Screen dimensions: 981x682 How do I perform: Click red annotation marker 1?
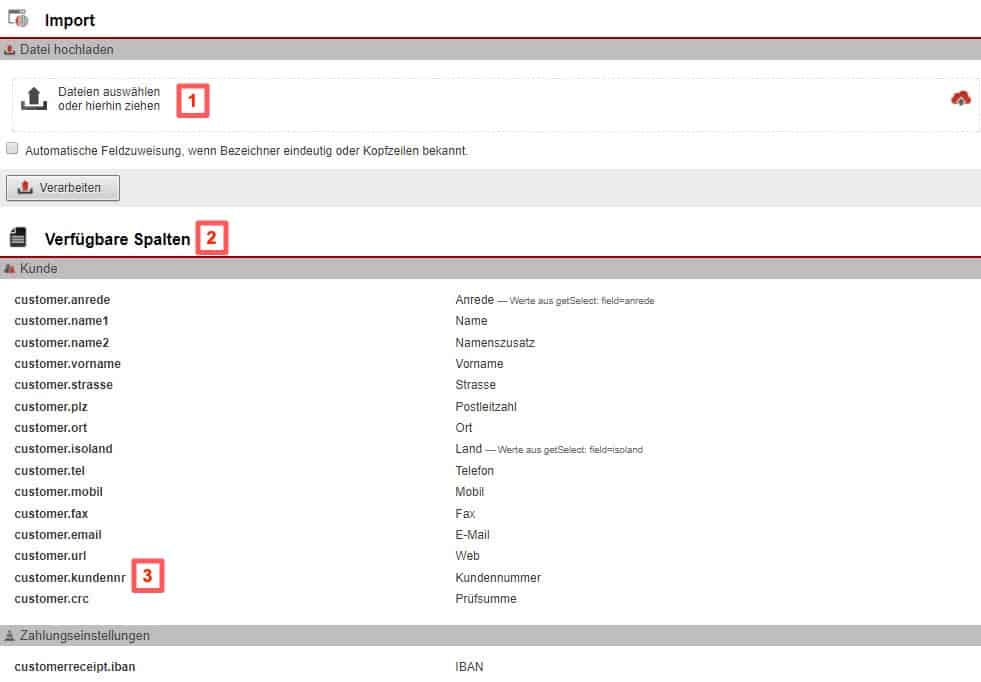pos(193,101)
